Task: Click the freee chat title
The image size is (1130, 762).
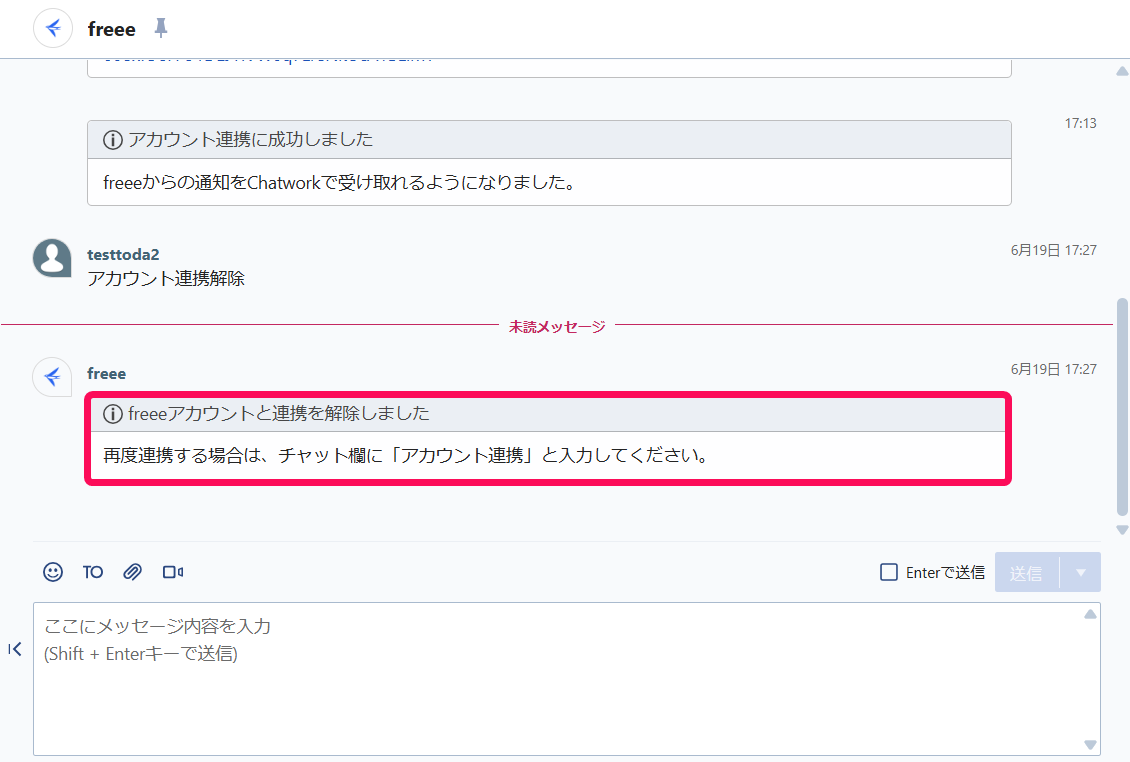Action: tap(111, 29)
